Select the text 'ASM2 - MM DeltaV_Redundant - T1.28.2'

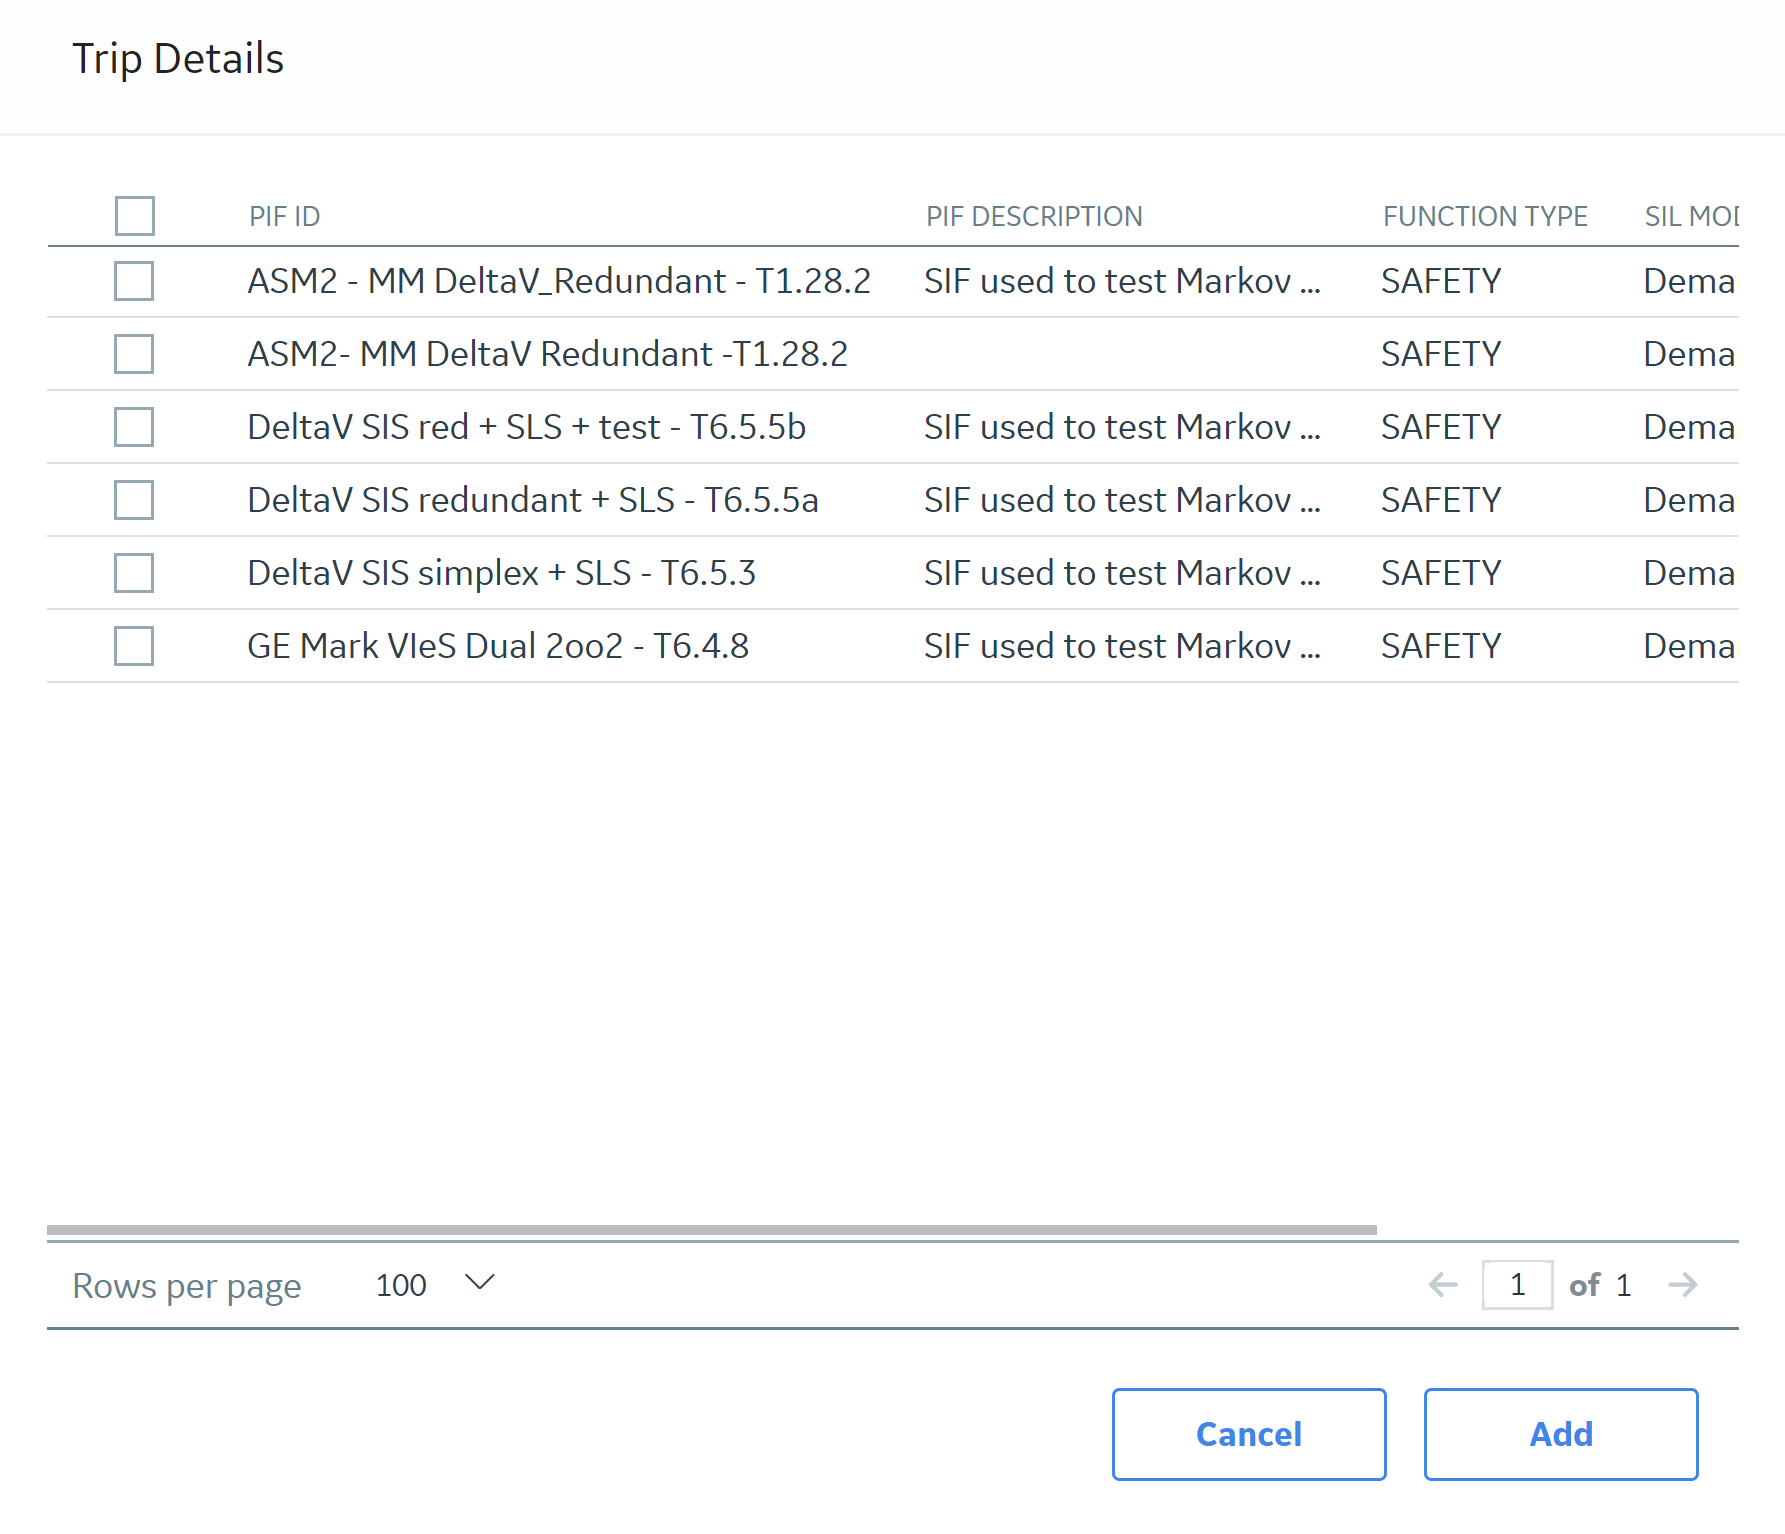559,281
